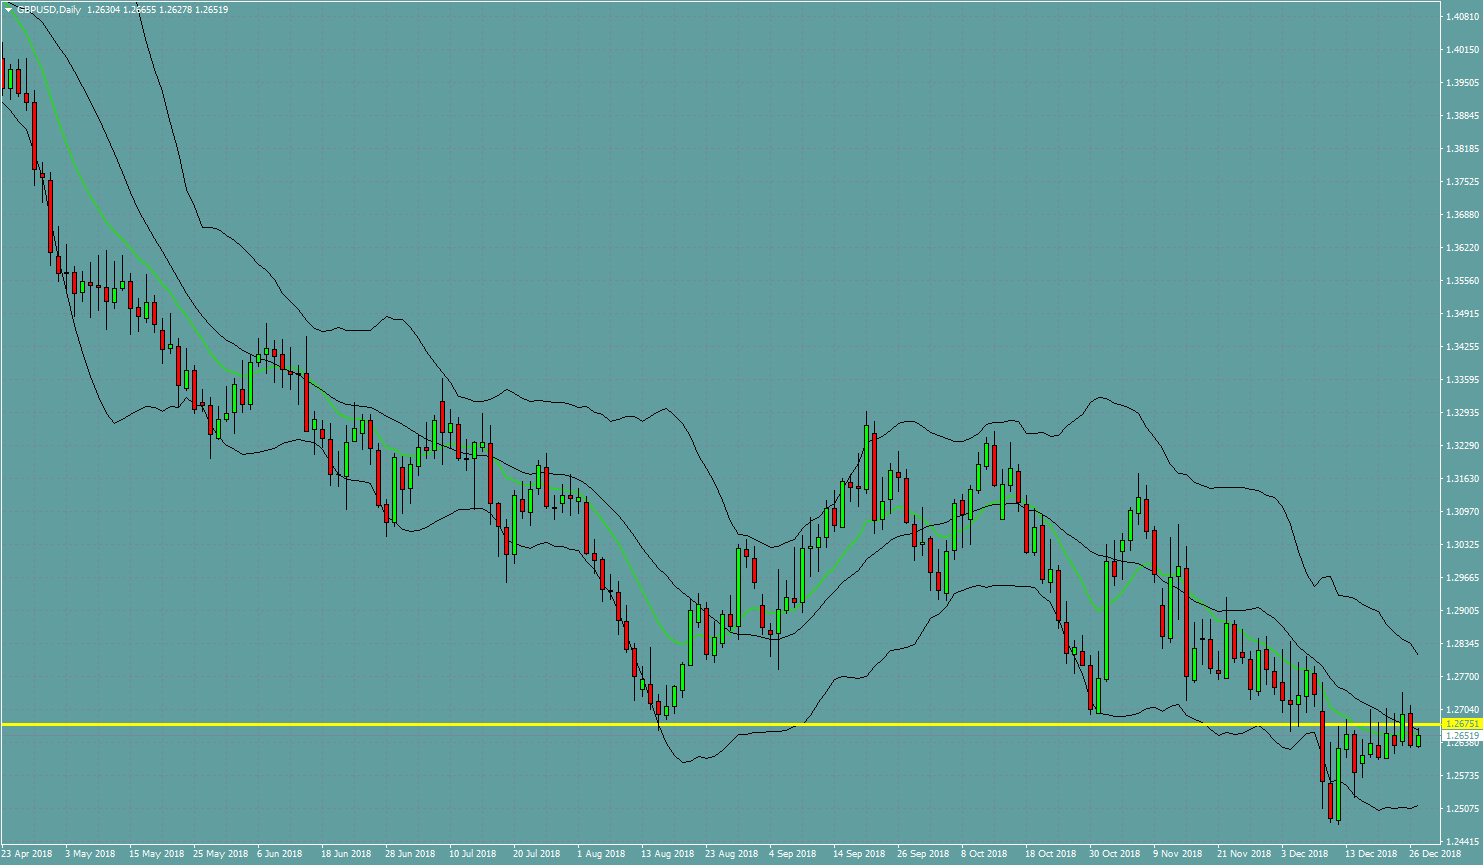Click the 18 Jun 2018 date label
This screenshot has width=1483, height=865.
coord(346,854)
